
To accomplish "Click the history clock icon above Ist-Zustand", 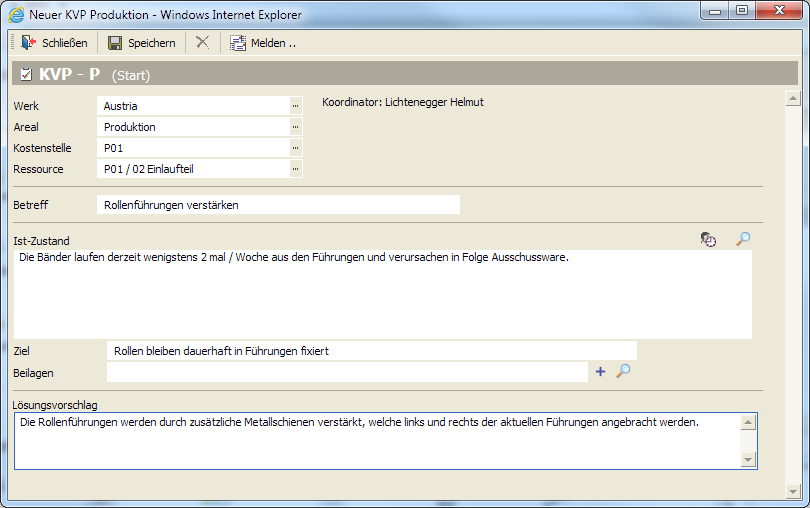I will (708, 239).
